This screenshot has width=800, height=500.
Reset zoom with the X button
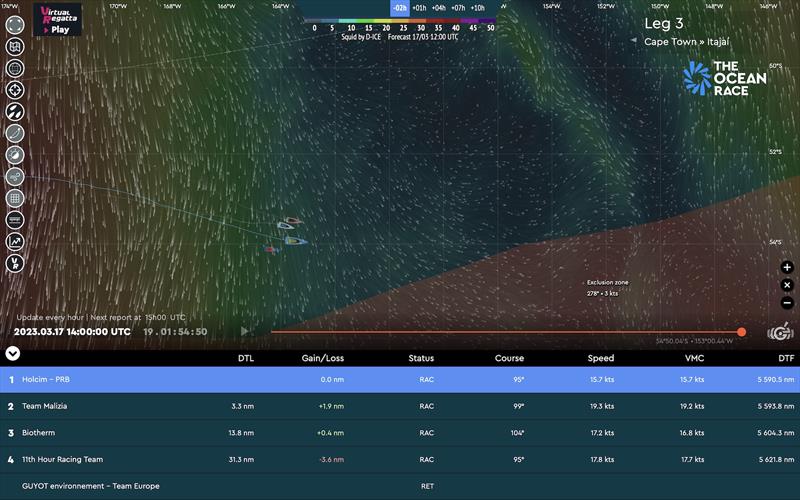click(x=787, y=285)
